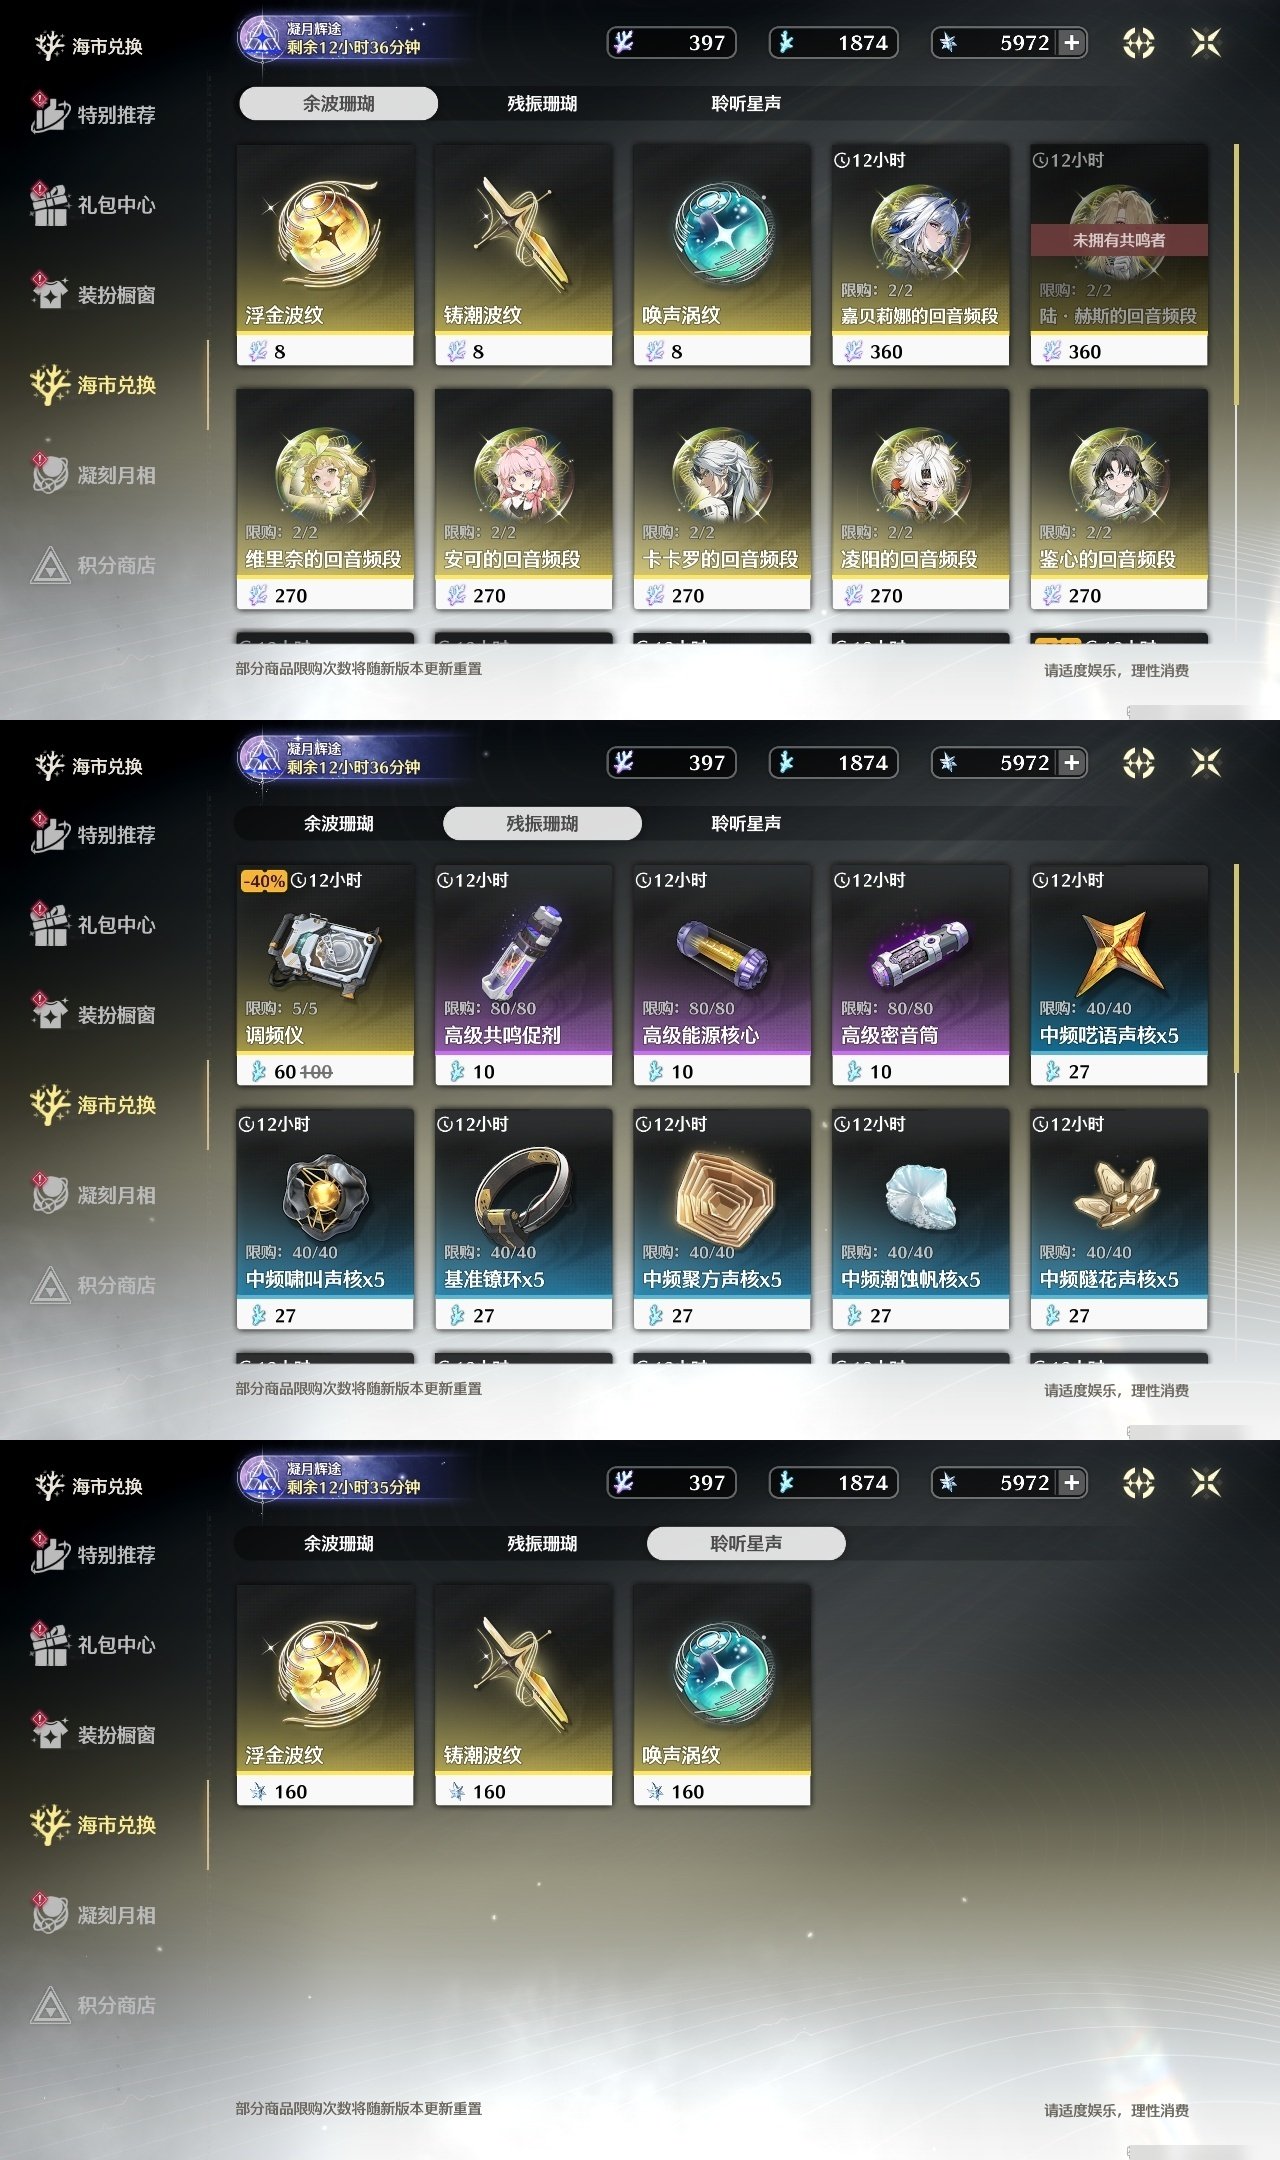Image resolution: width=1280 pixels, height=2160 pixels.
Task: Select the 高级共鸣促剂 purple item
Action: click(x=523, y=975)
